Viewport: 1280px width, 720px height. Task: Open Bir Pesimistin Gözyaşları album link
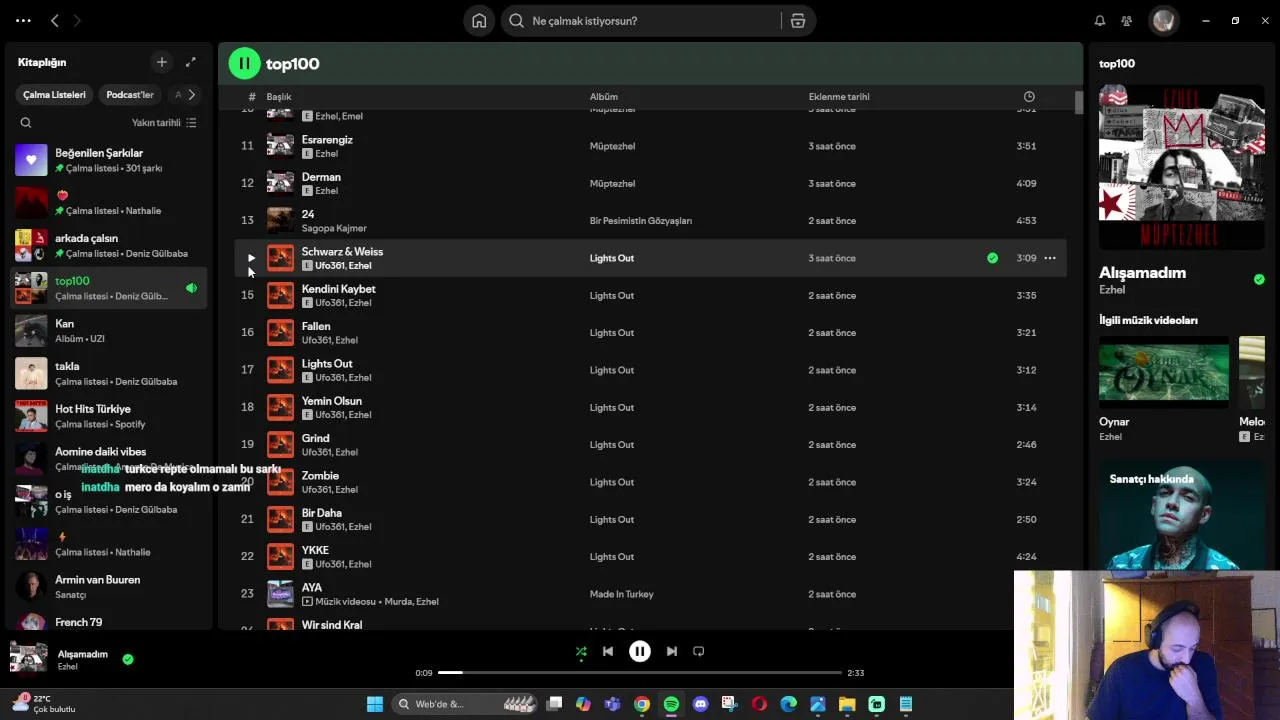[x=641, y=221]
